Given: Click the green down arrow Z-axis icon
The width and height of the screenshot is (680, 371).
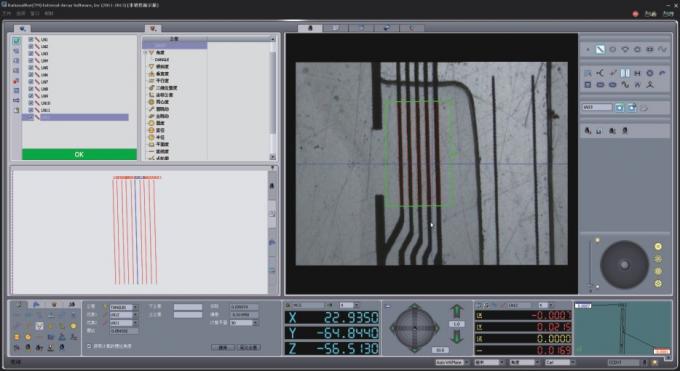Looking at the screenshot, I should (x=456, y=337).
